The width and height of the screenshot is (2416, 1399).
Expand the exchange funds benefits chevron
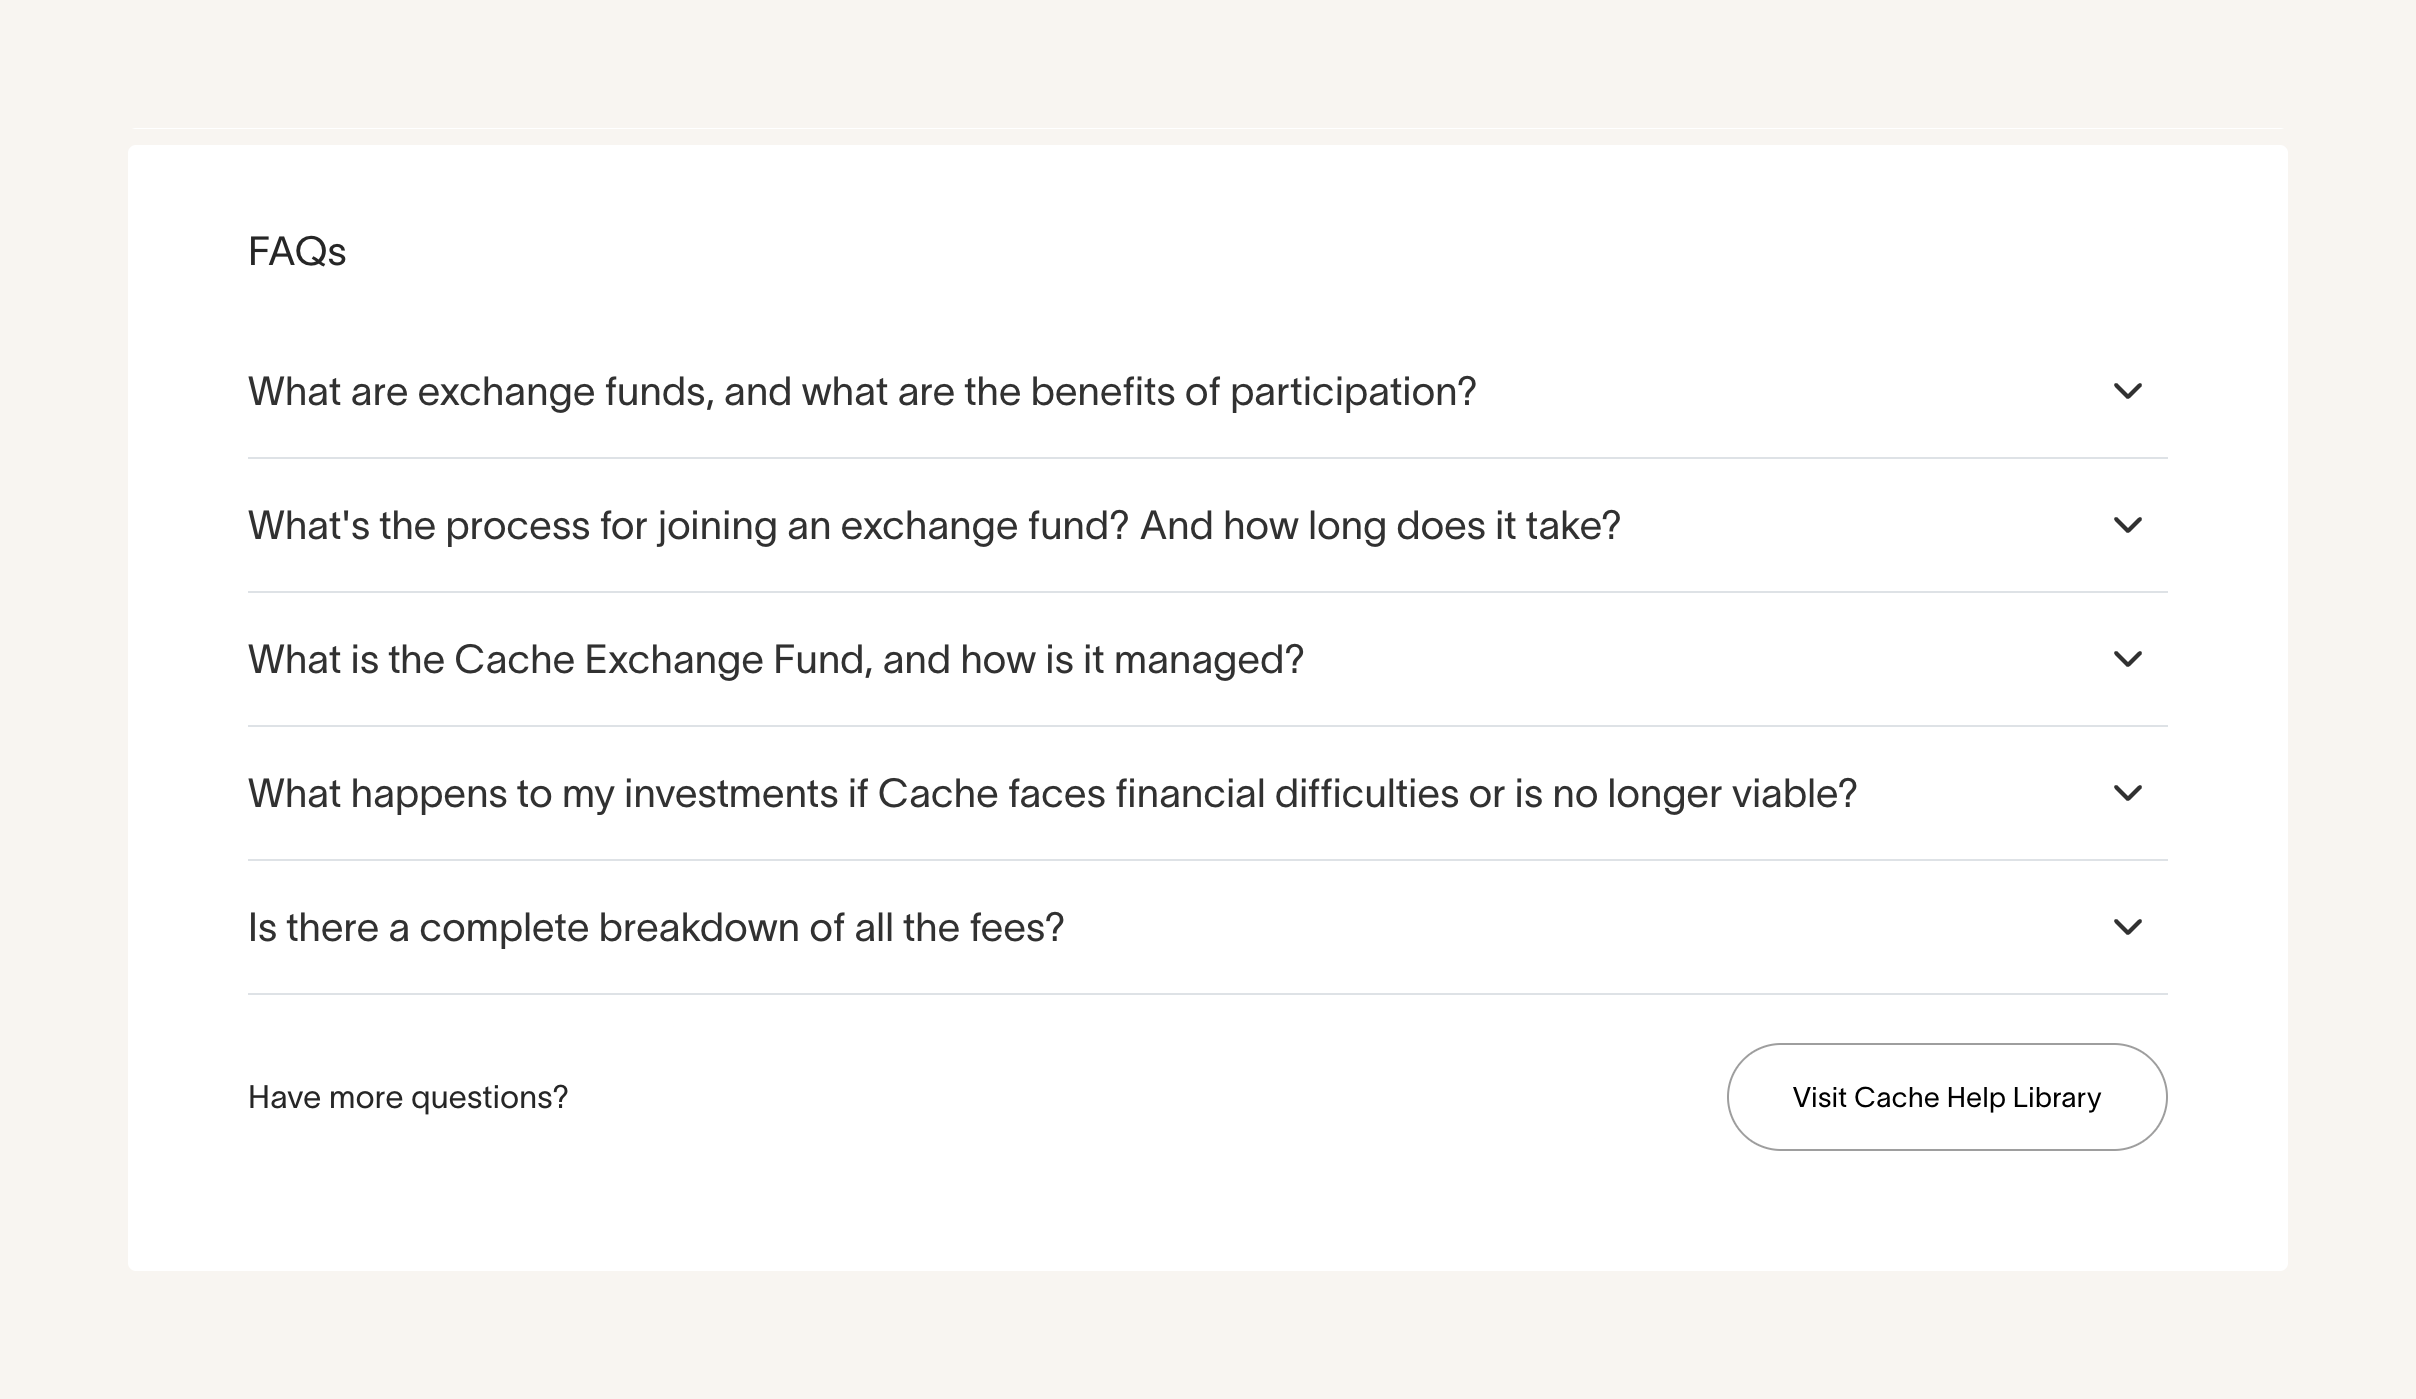pos(2127,391)
